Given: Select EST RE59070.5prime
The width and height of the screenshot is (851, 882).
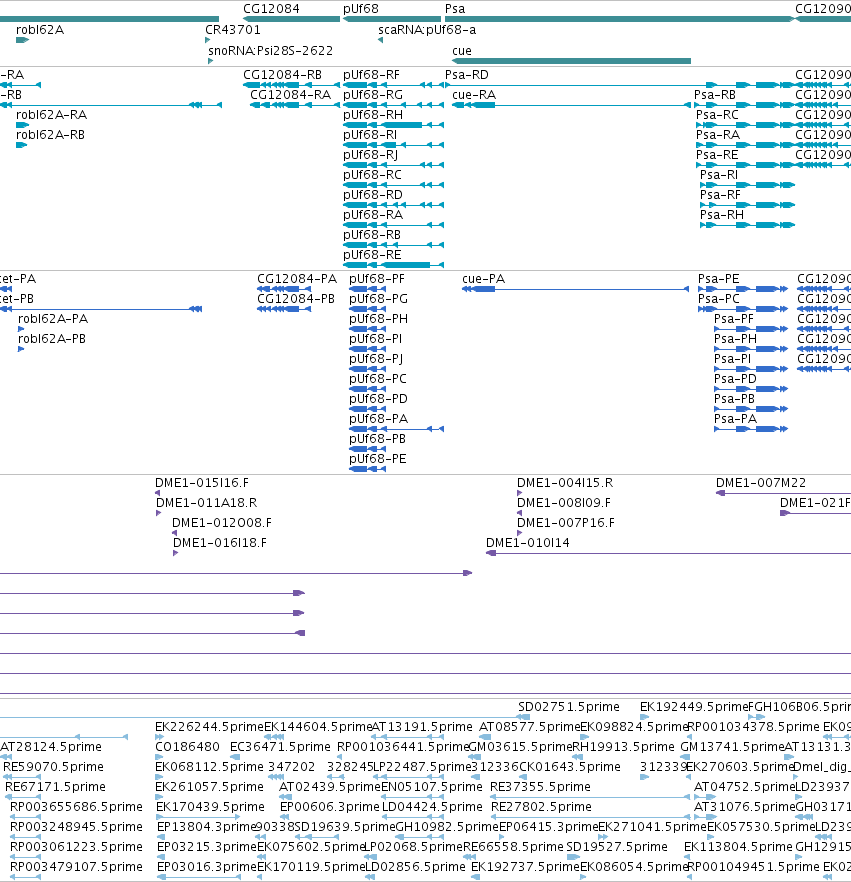Looking at the screenshot, I should point(53,767).
